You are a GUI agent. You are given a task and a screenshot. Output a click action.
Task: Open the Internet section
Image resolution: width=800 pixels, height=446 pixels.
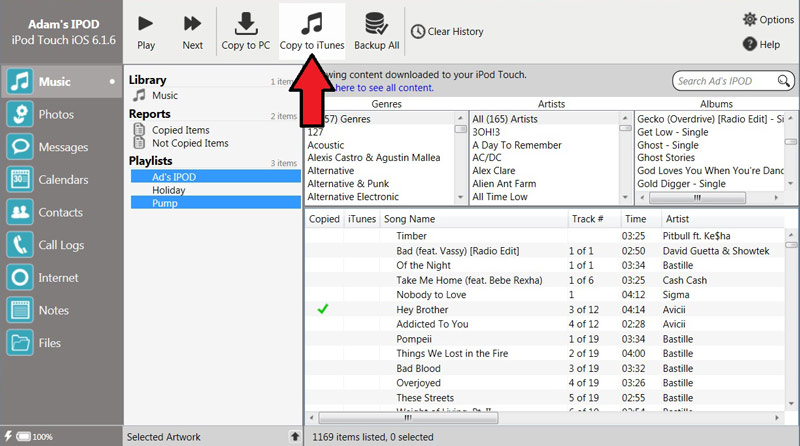[x=61, y=278]
